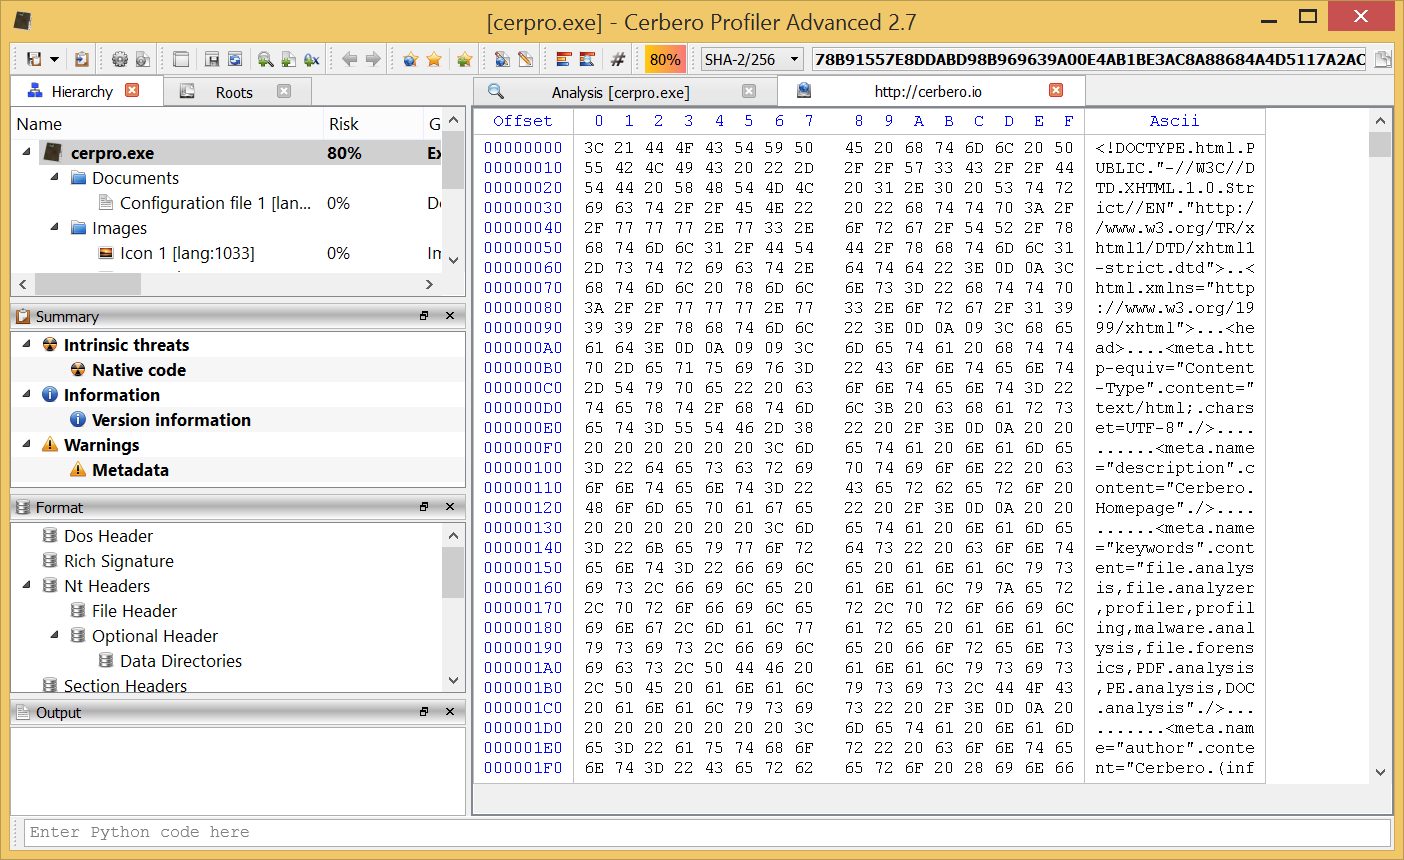Click the hash value text field
1404x860 pixels.
coord(1089,59)
